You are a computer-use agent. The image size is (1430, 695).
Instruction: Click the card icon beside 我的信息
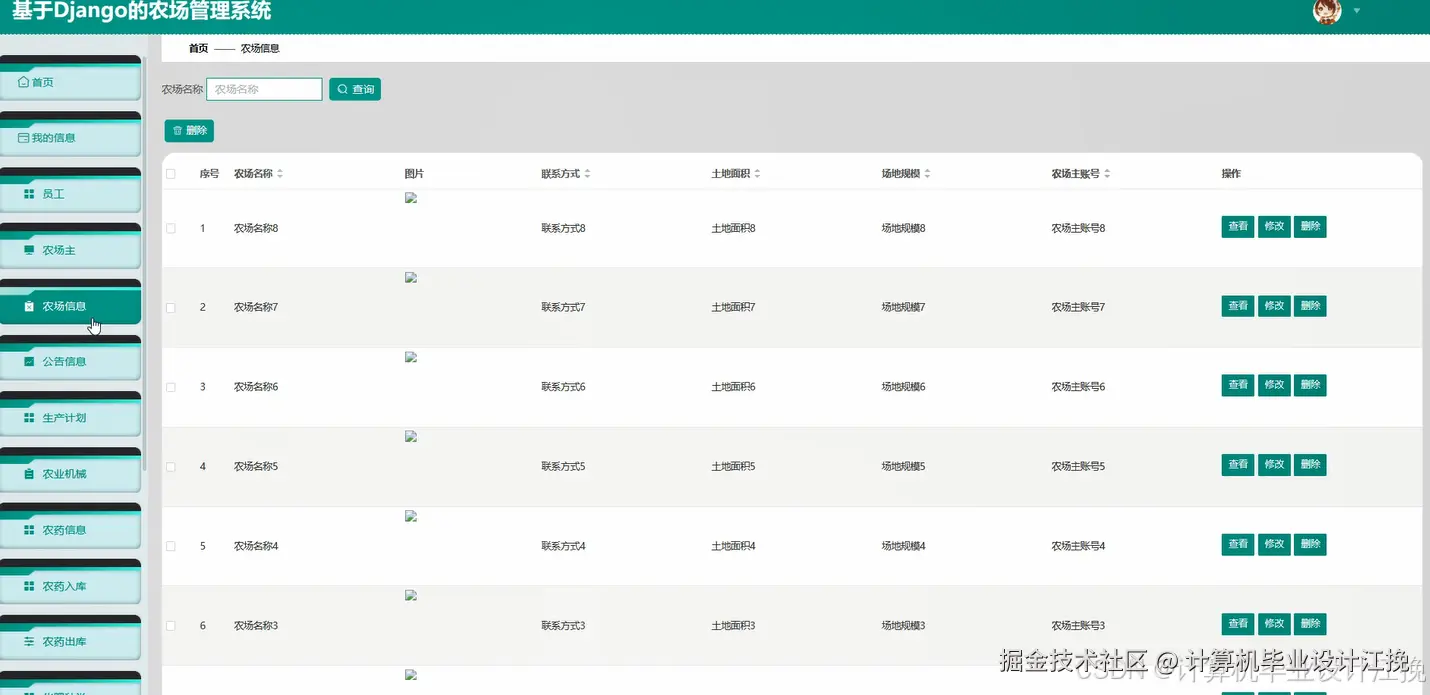pos(24,138)
